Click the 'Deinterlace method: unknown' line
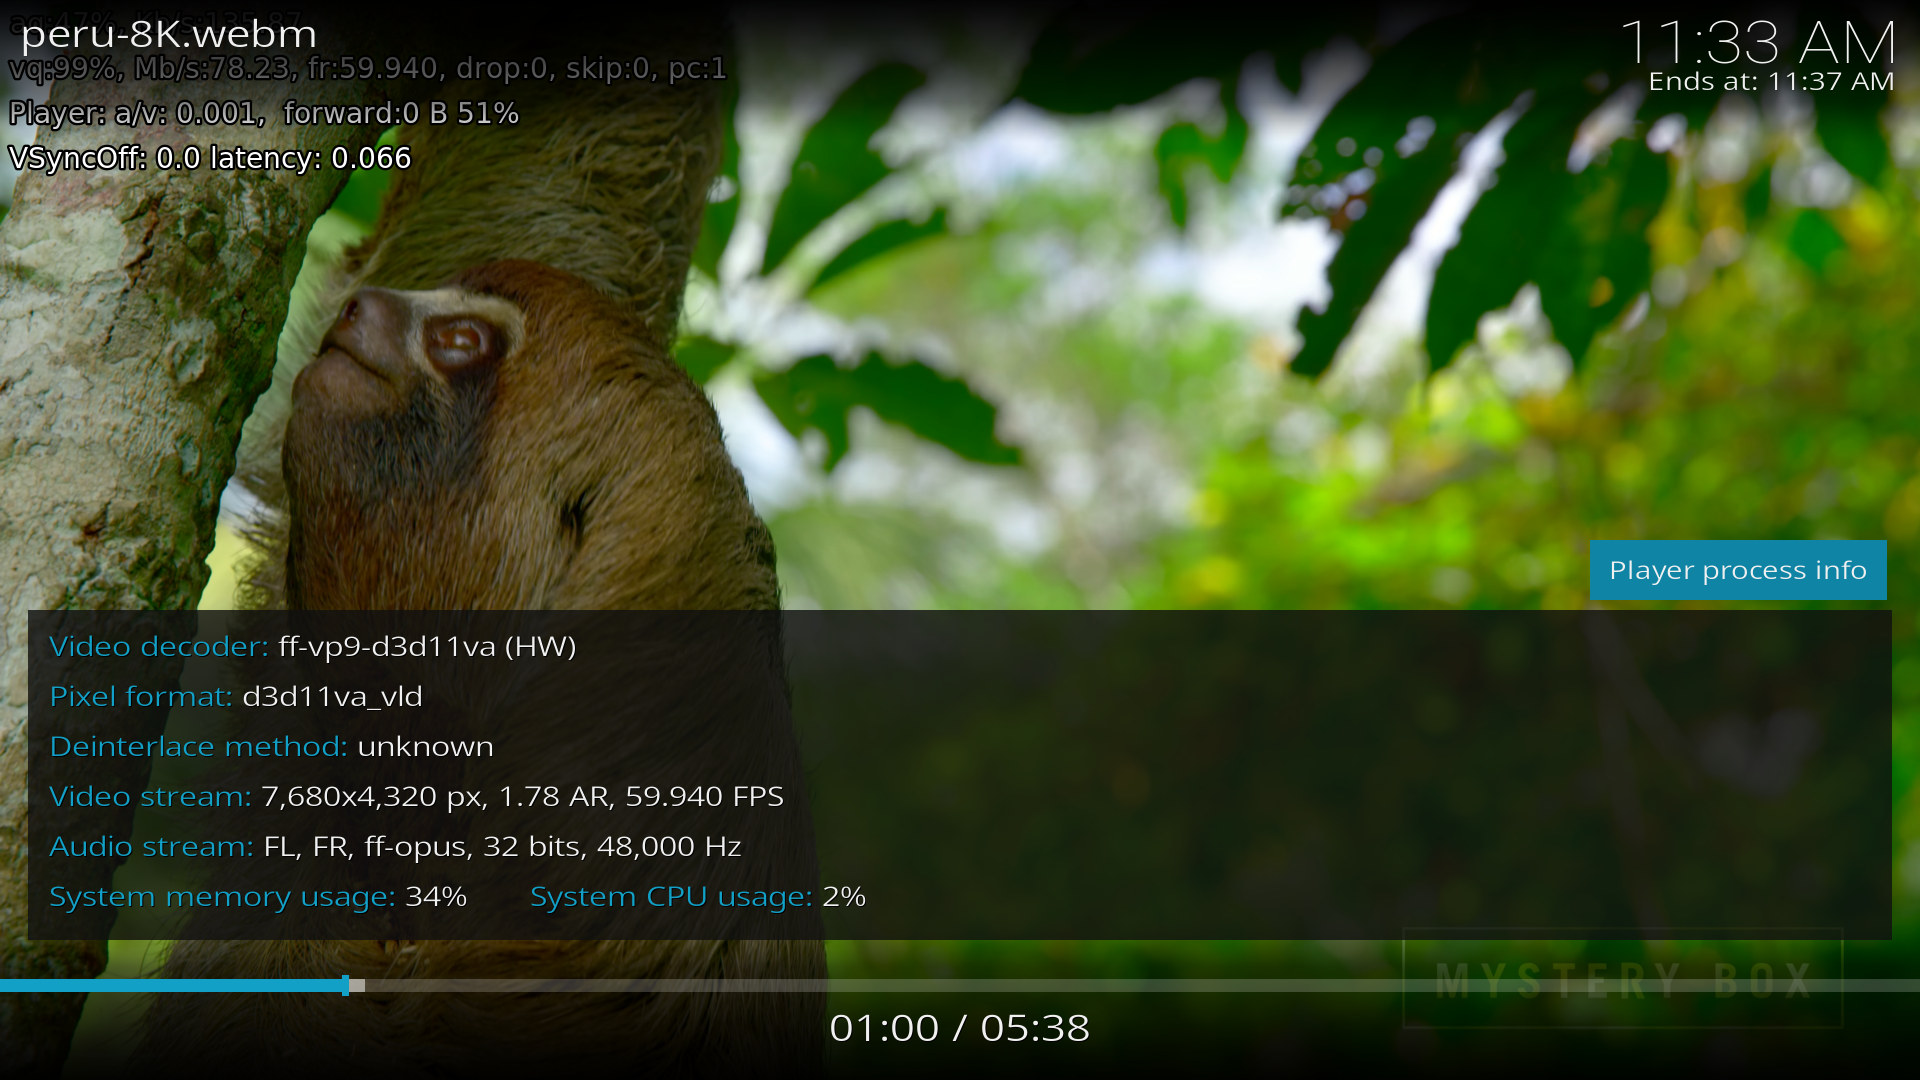The image size is (1920, 1080). (x=271, y=746)
